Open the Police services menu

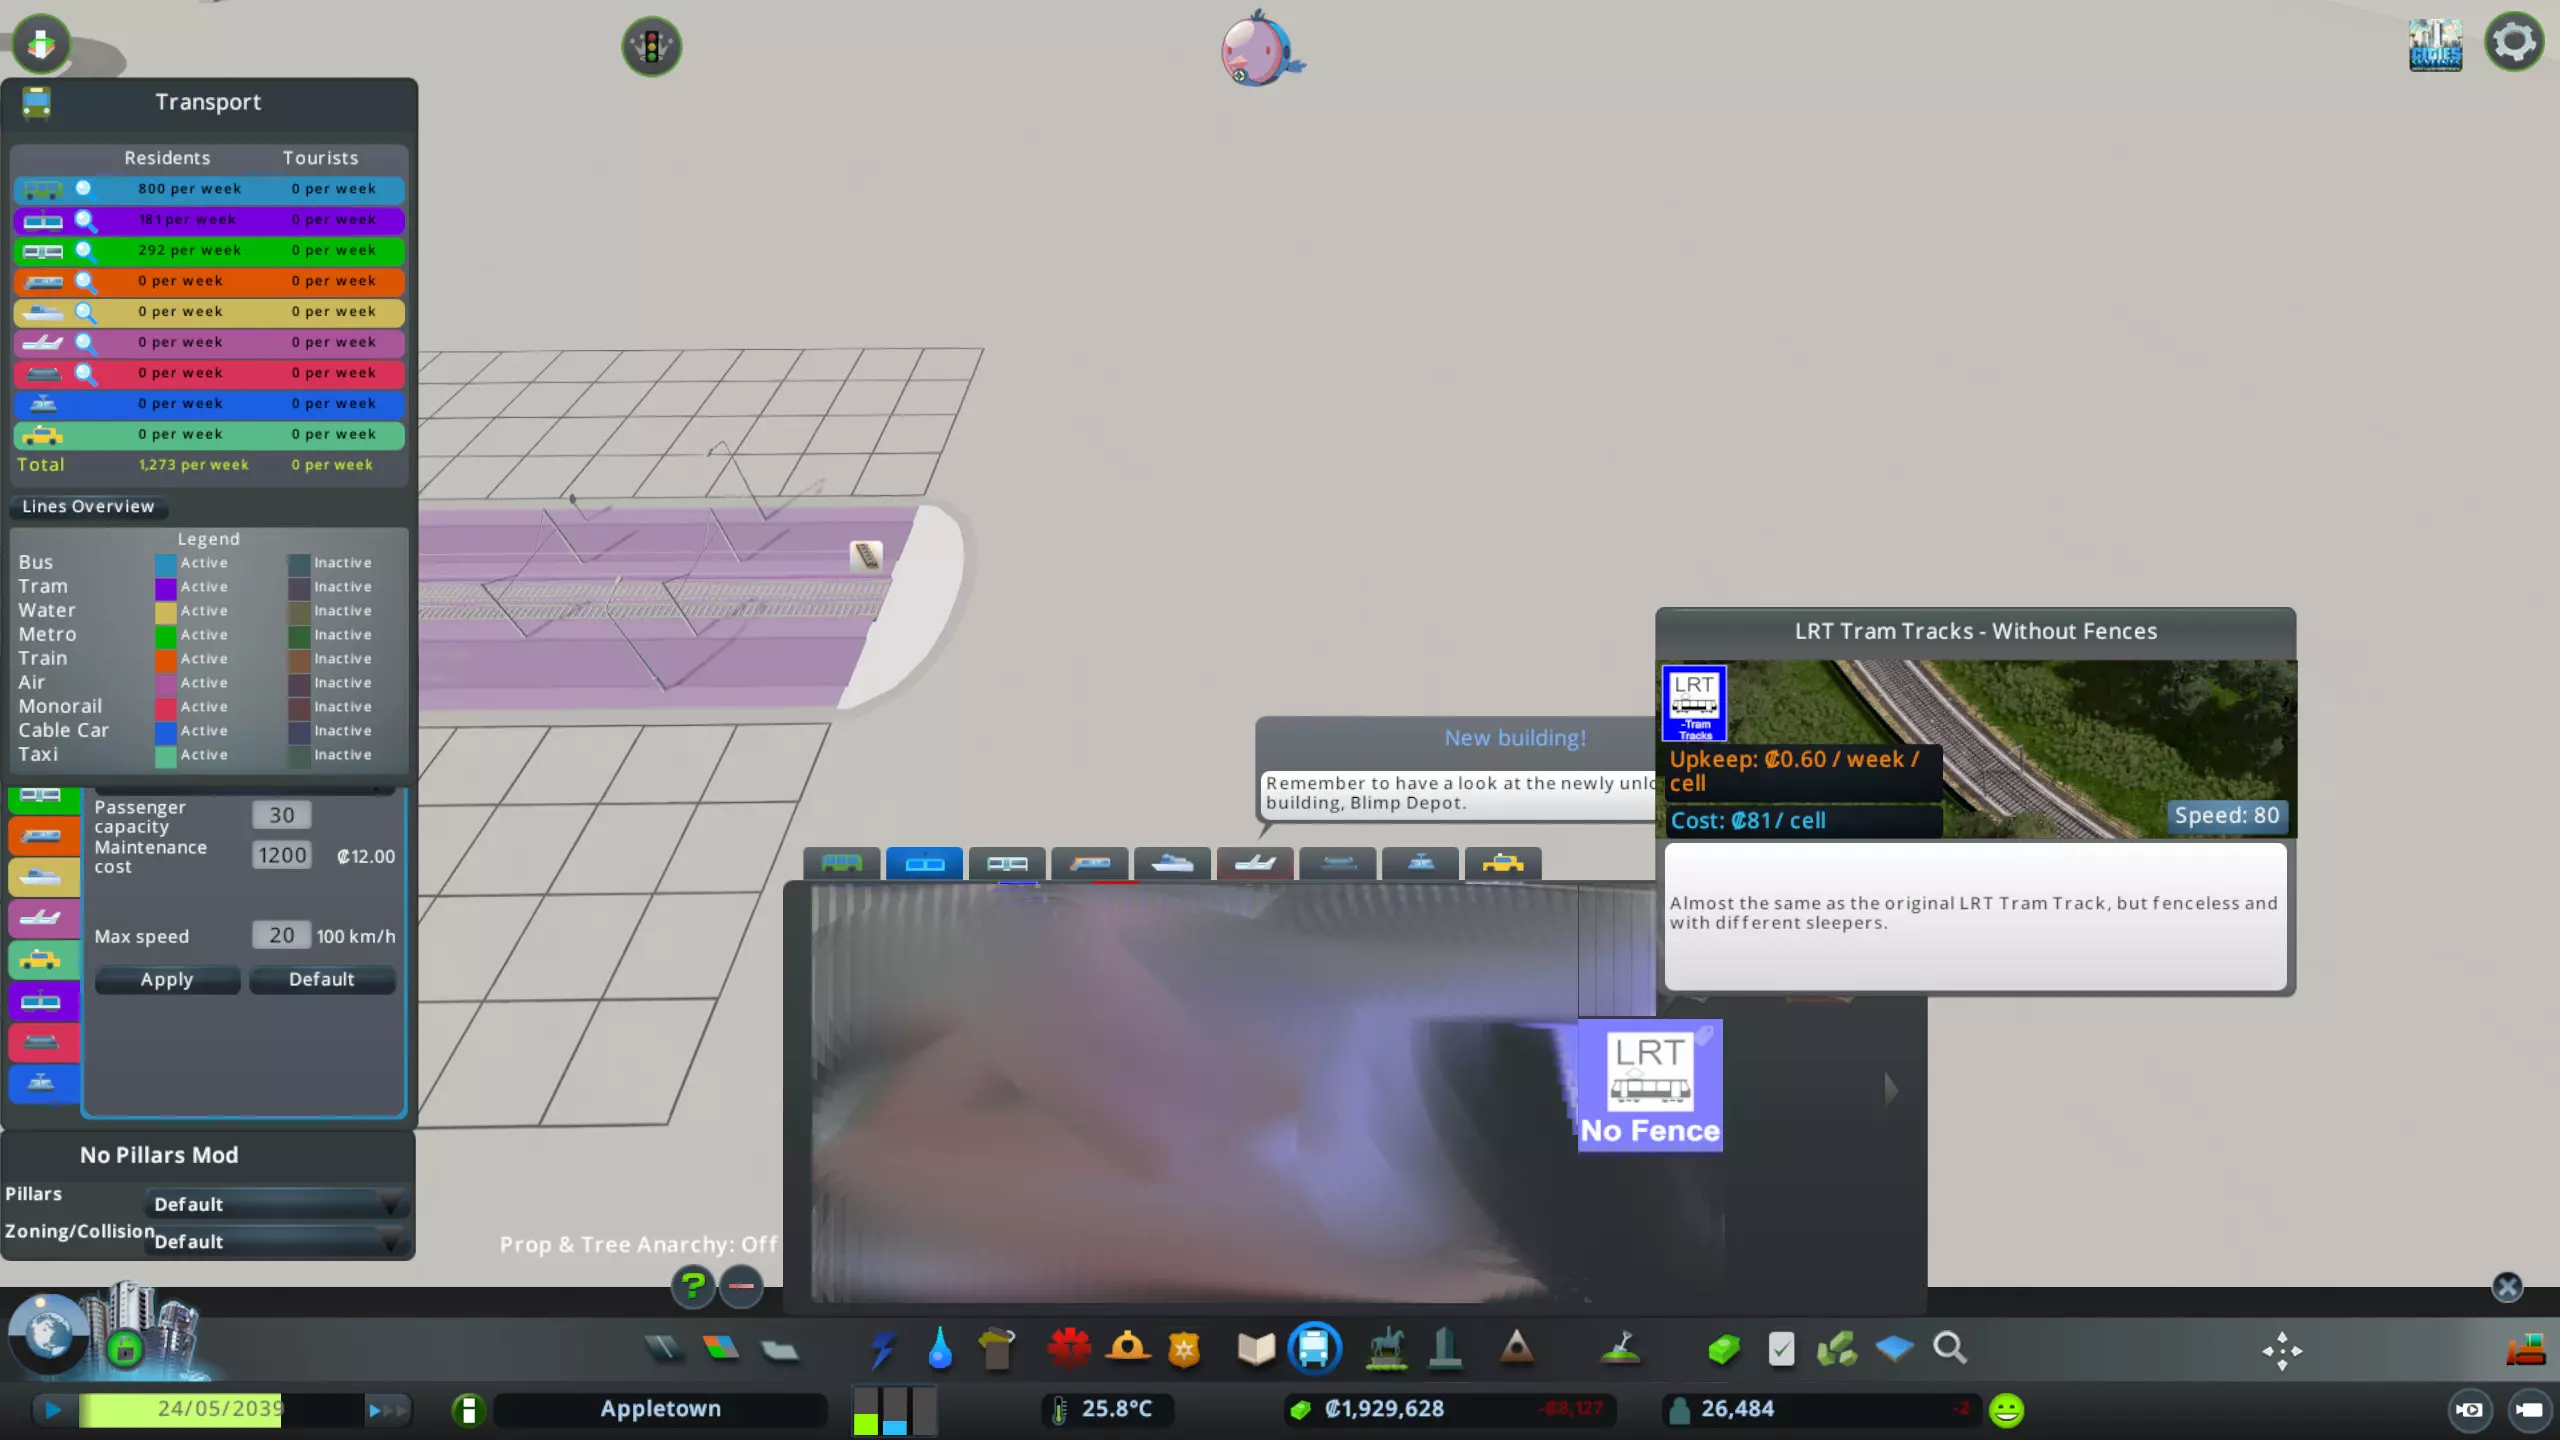tap(1184, 1349)
